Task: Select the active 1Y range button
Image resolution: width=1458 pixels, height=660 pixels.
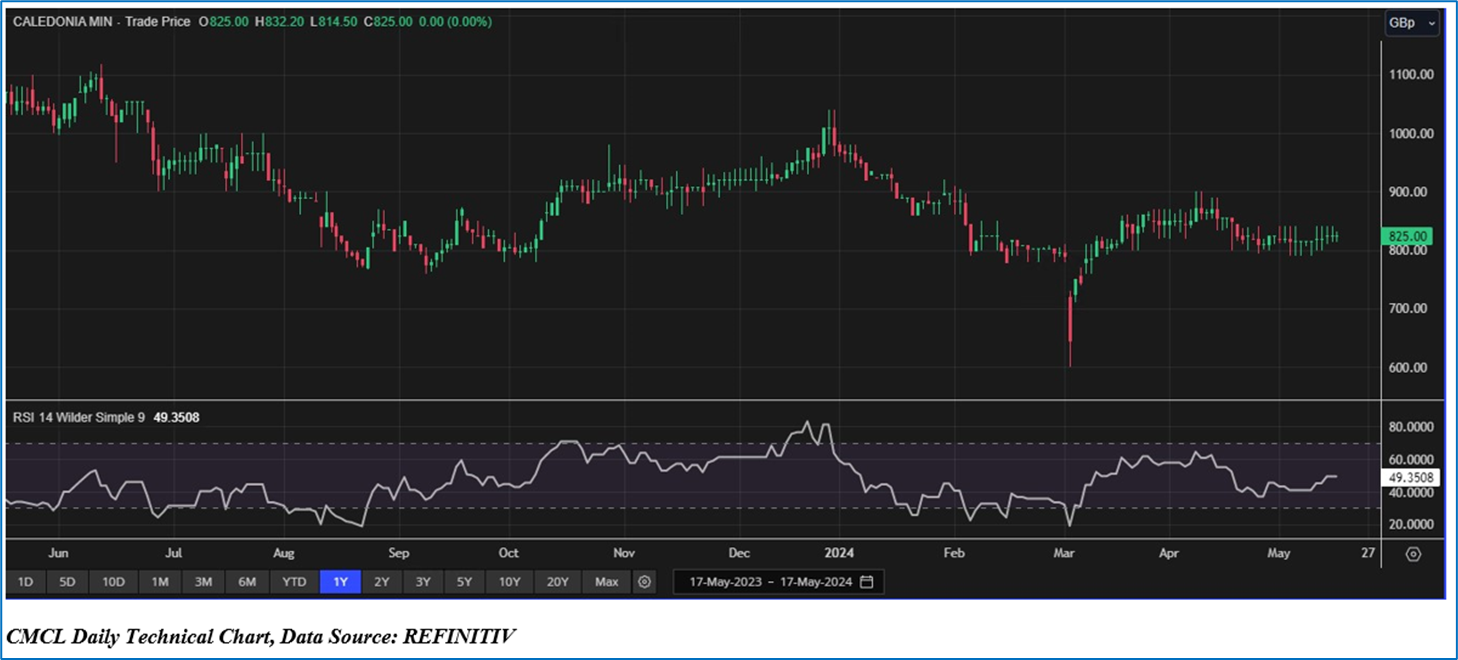Action: (x=340, y=581)
